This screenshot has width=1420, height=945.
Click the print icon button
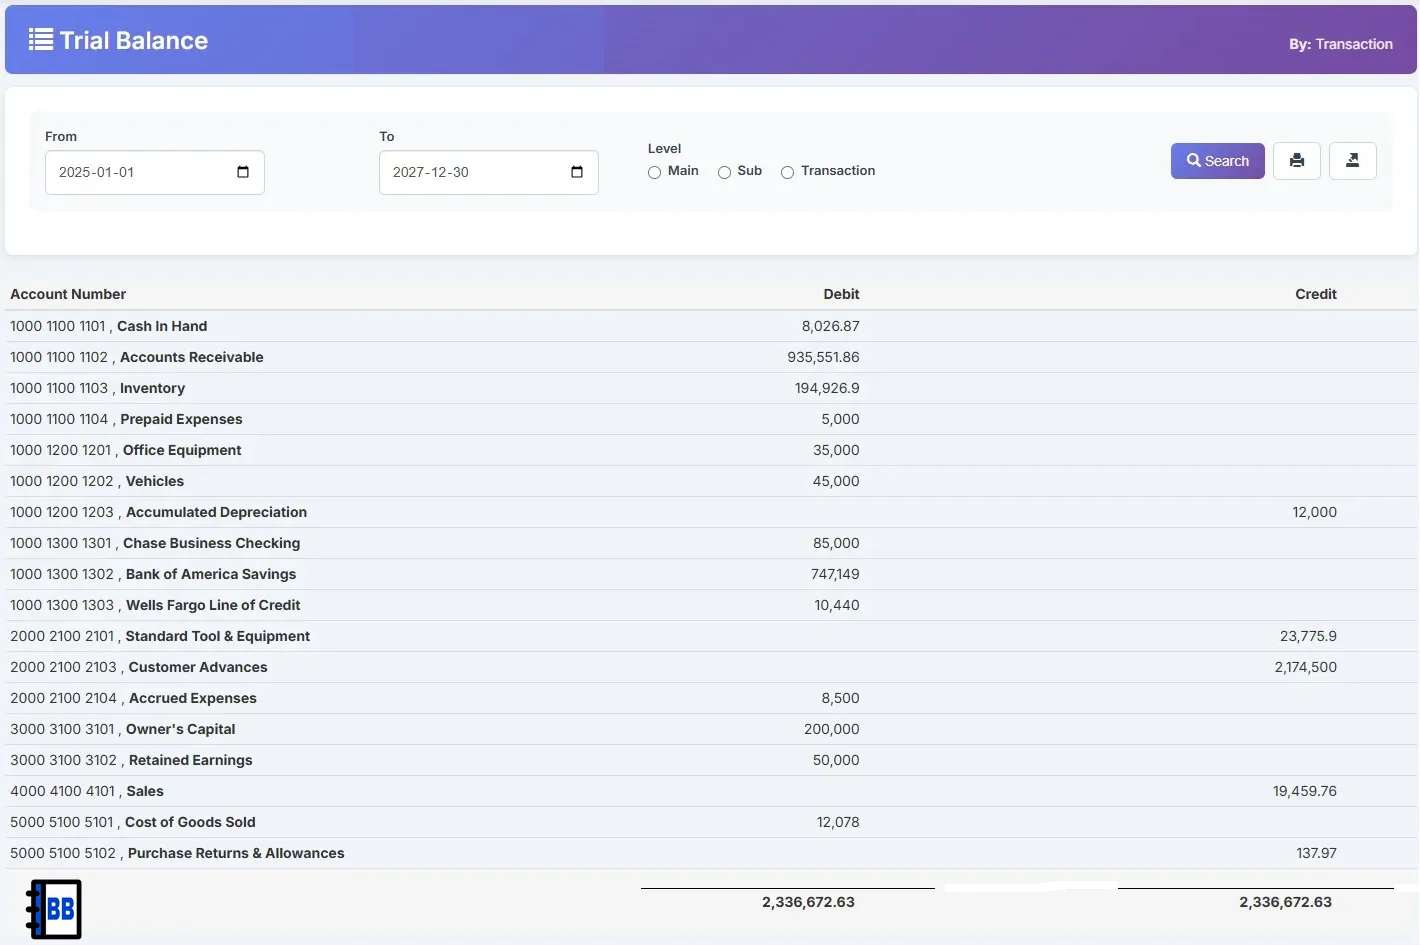pos(1296,161)
